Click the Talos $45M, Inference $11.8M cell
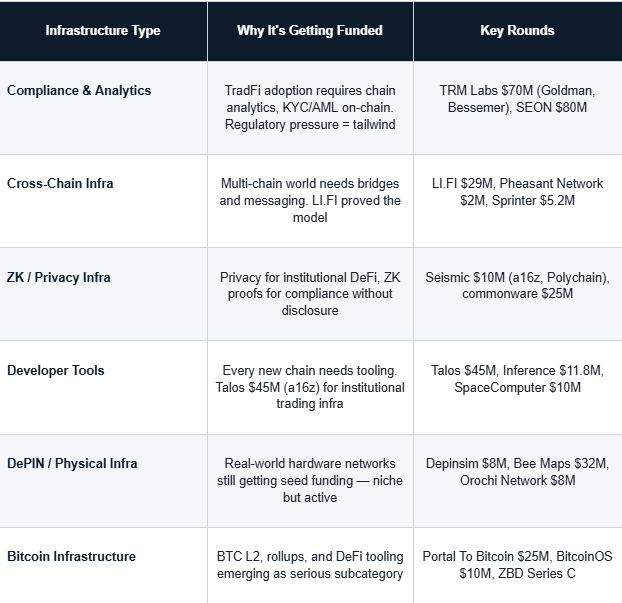Screen dimensions: 622x603 517,378
